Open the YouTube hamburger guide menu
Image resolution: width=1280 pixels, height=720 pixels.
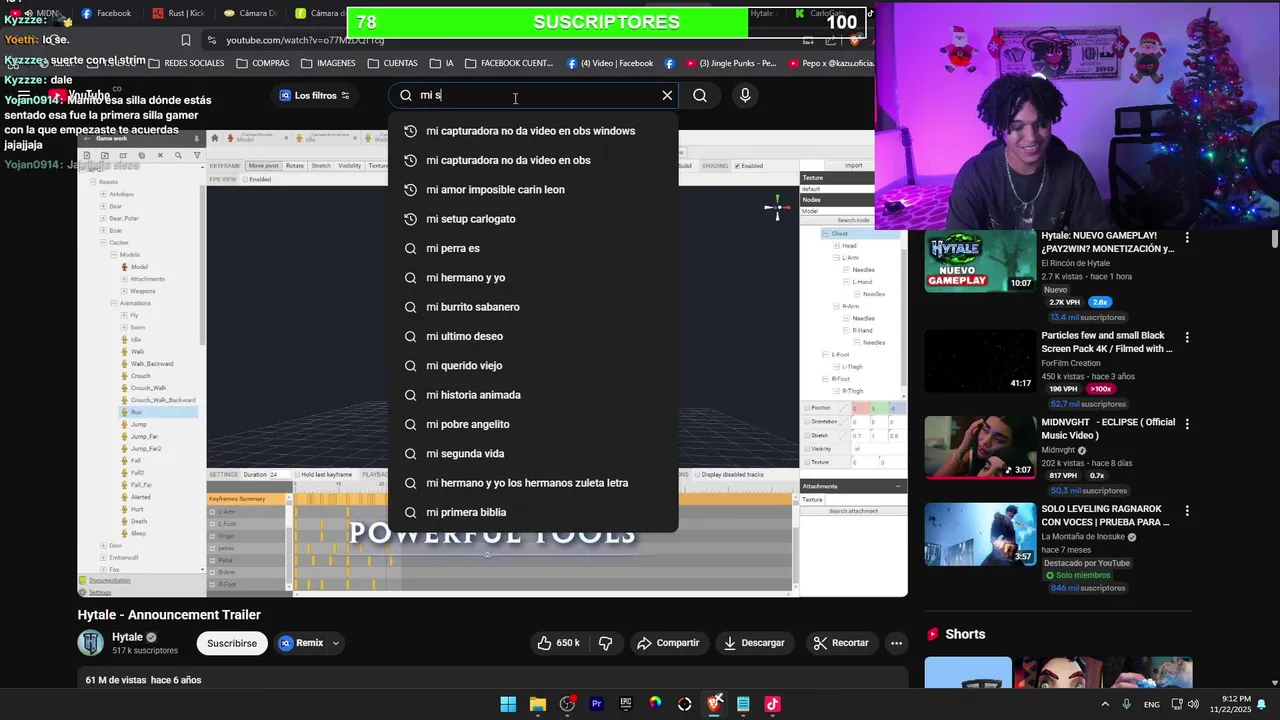pos(23,95)
